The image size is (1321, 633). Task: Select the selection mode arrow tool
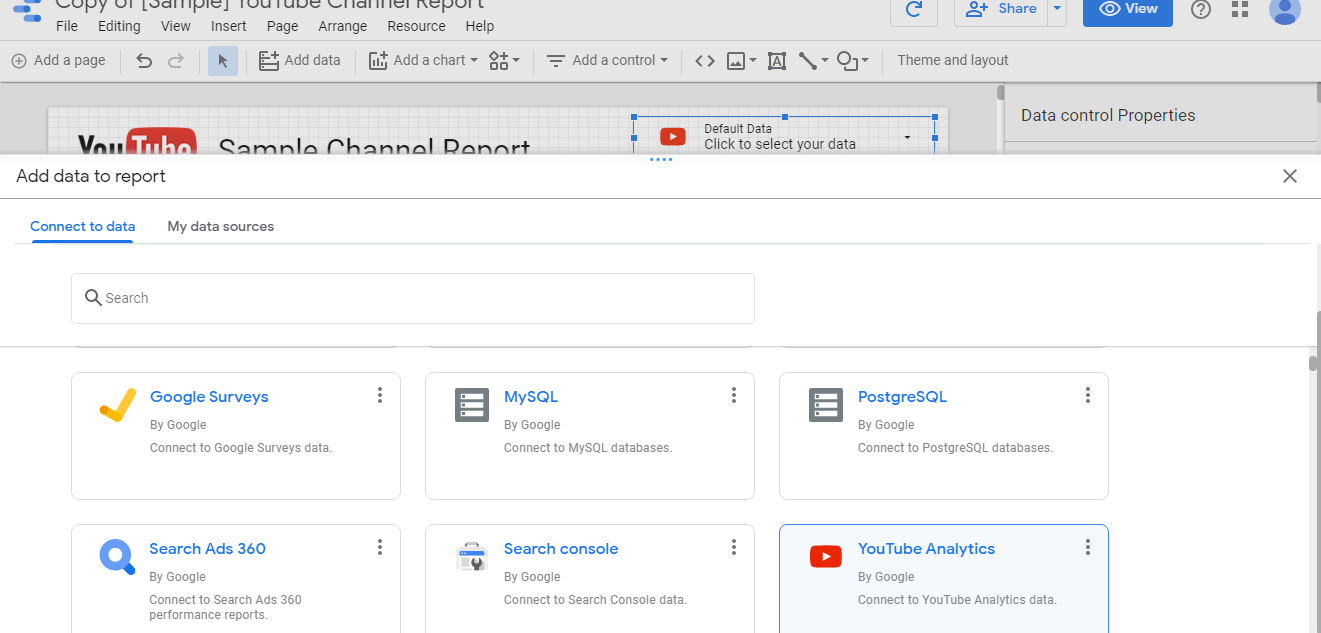coord(223,61)
